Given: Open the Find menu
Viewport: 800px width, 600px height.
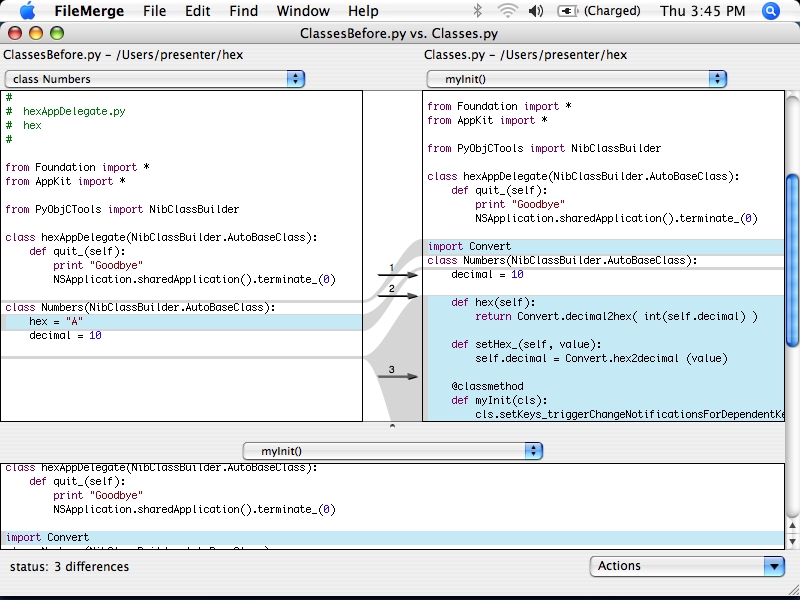Looking at the screenshot, I should pos(243,11).
